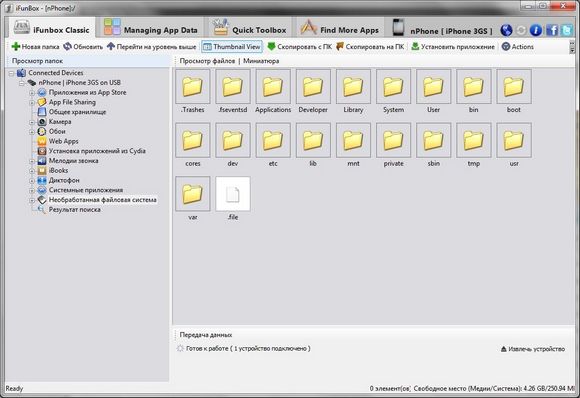
Task: Expand the Диктофон tree node
Action: 32,181
